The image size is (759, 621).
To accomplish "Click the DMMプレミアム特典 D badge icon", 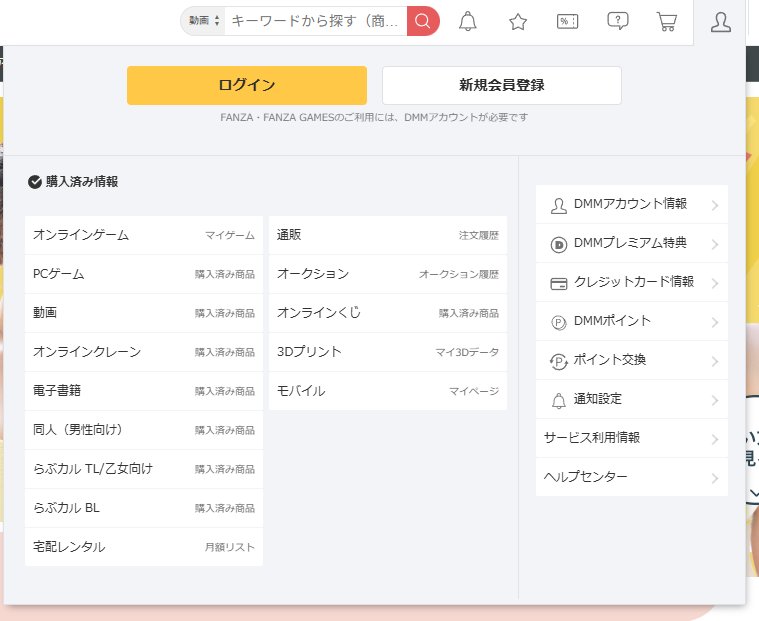I will tap(559, 244).
